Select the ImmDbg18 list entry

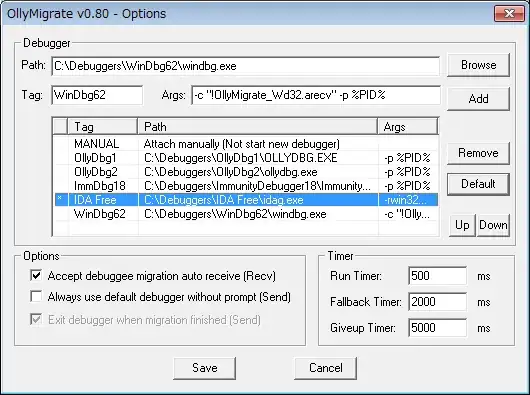[x=246, y=186]
